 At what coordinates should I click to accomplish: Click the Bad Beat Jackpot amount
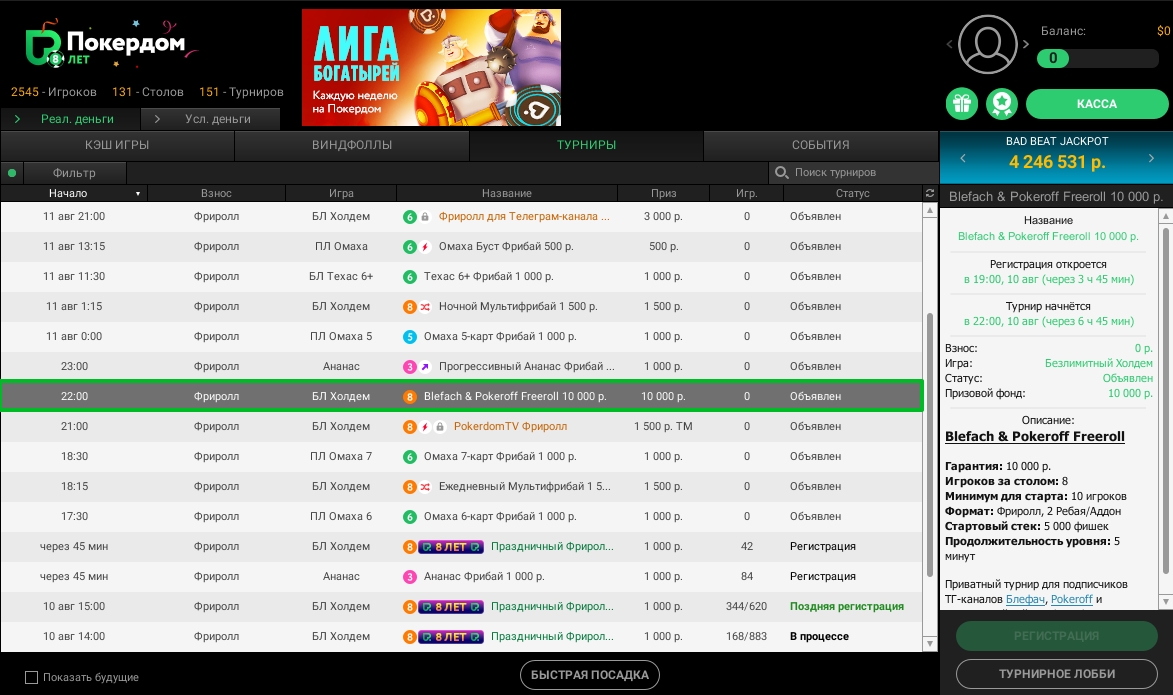pos(1056,162)
